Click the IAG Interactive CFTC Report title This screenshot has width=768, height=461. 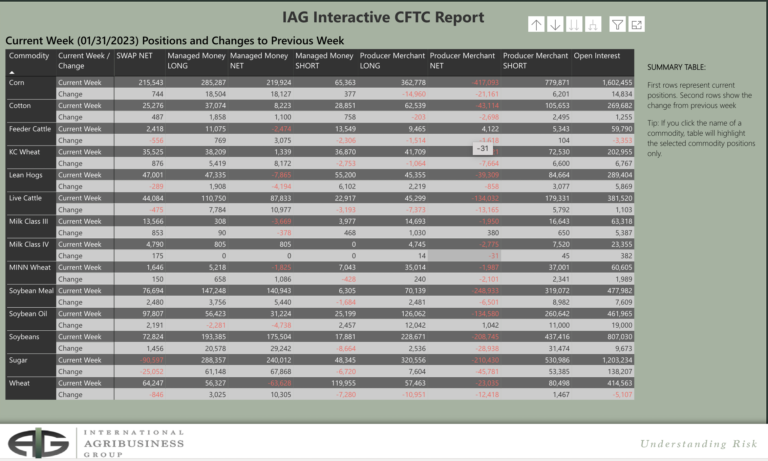point(383,17)
